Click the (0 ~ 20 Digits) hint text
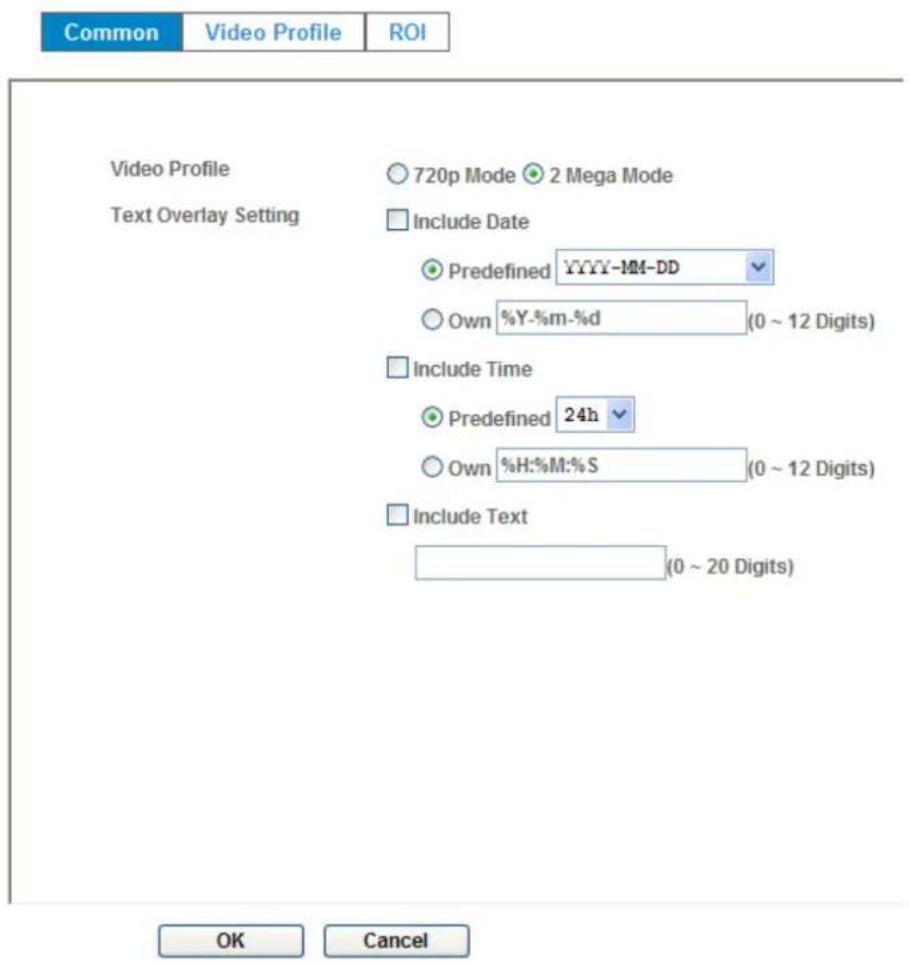910x965 pixels. 730,566
